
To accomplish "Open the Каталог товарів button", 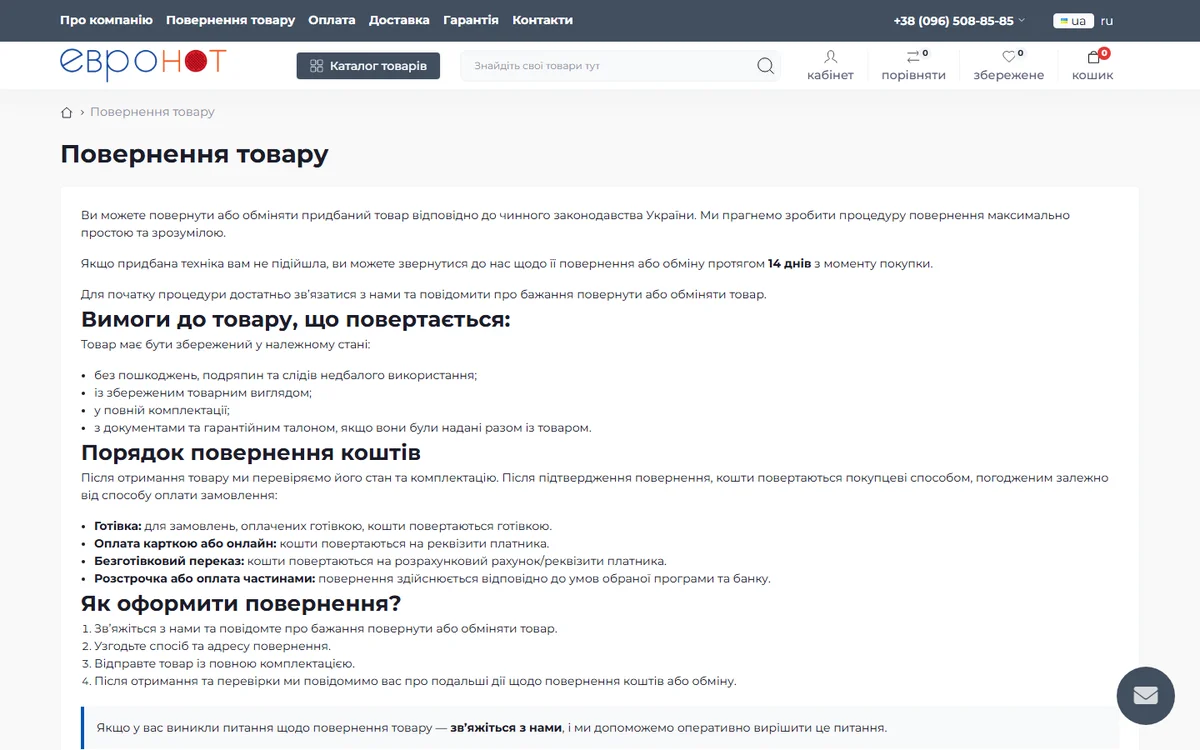I will pyautogui.click(x=368, y=66).
